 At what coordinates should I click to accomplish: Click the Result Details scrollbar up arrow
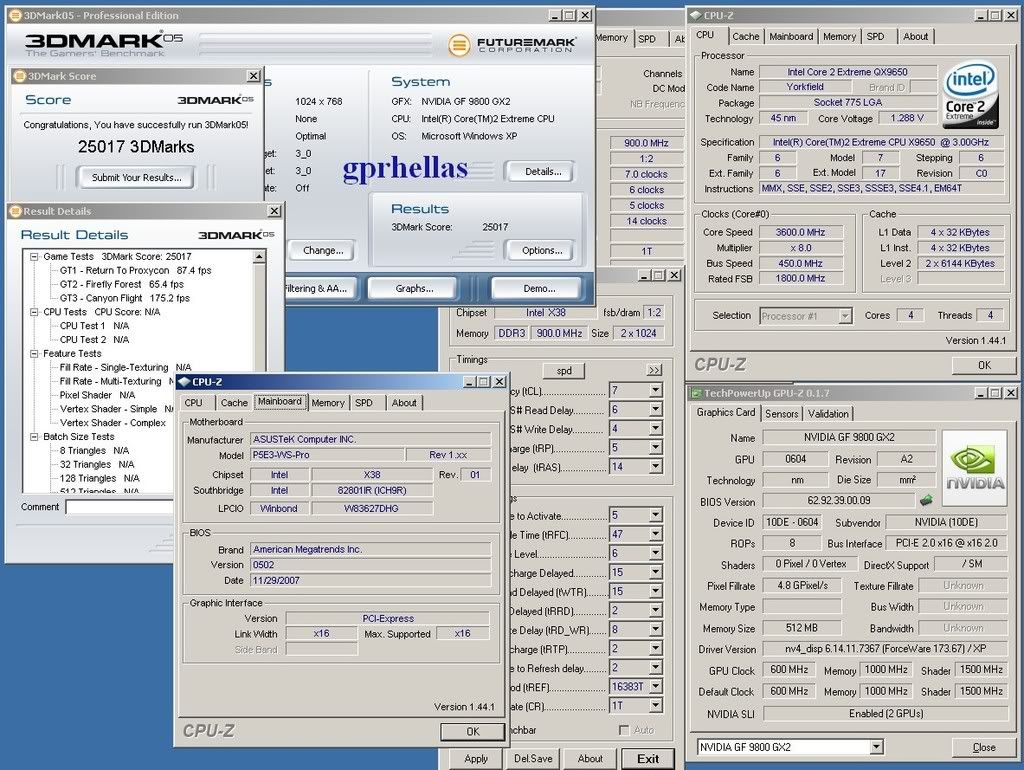point(259,257)
